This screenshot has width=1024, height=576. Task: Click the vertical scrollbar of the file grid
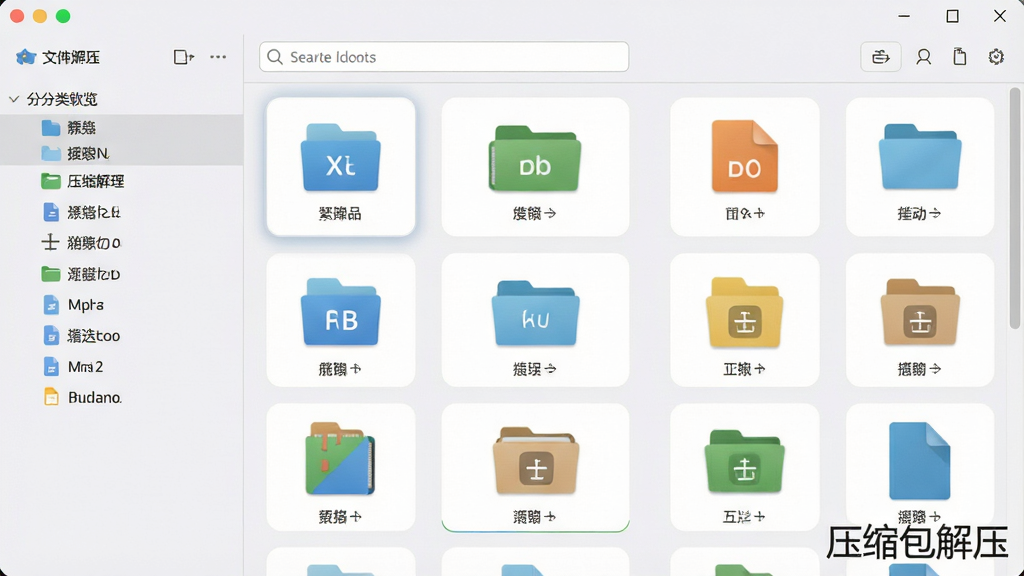tap(1014, 208)
